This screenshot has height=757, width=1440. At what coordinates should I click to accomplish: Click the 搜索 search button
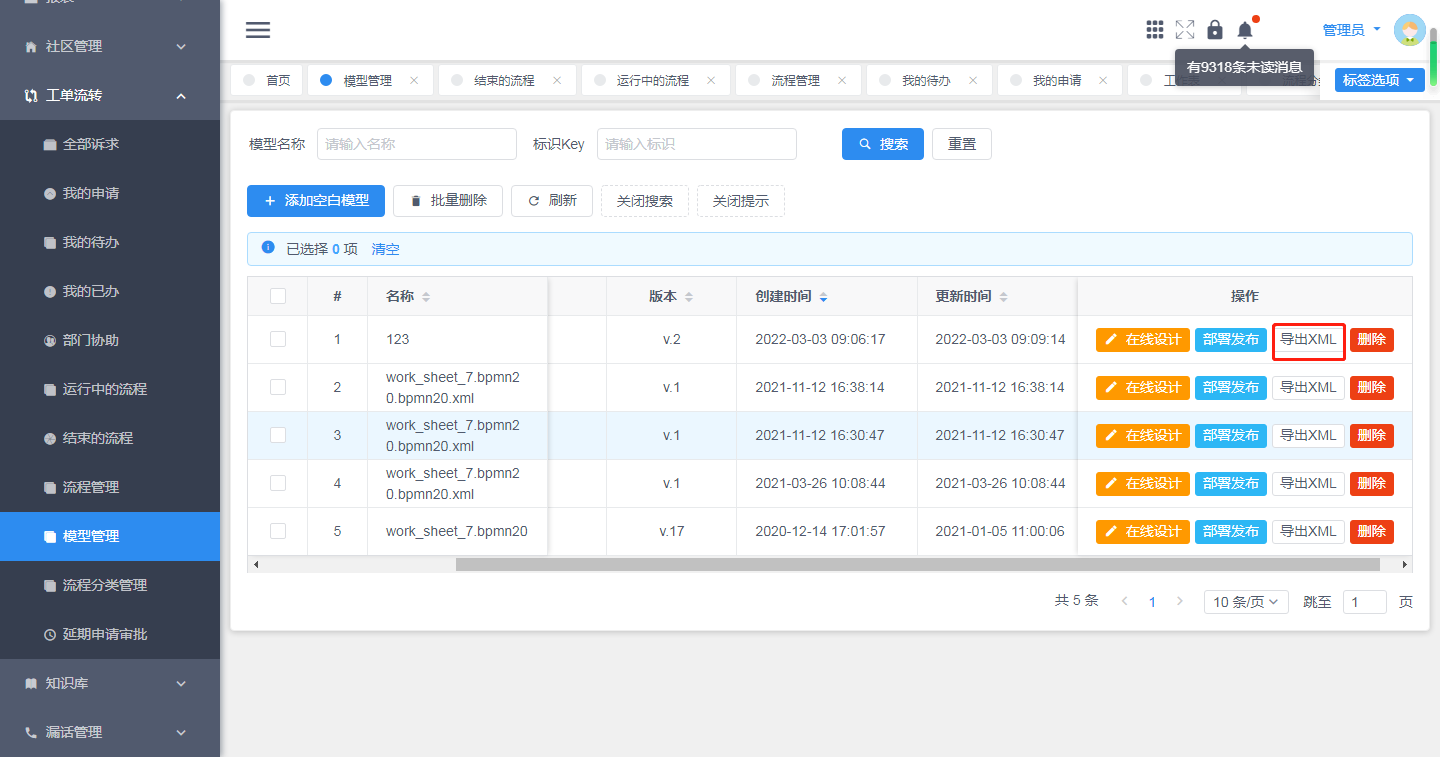pyautogui.click(x=883, y=144)
